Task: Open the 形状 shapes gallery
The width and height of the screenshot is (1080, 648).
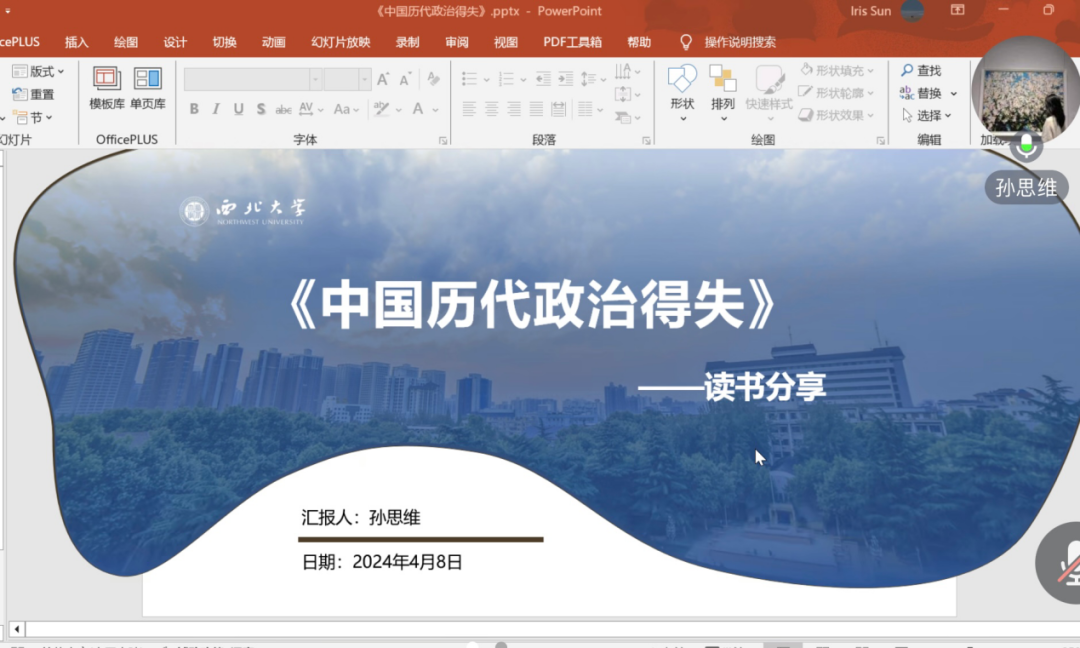Action: [682, 86]
